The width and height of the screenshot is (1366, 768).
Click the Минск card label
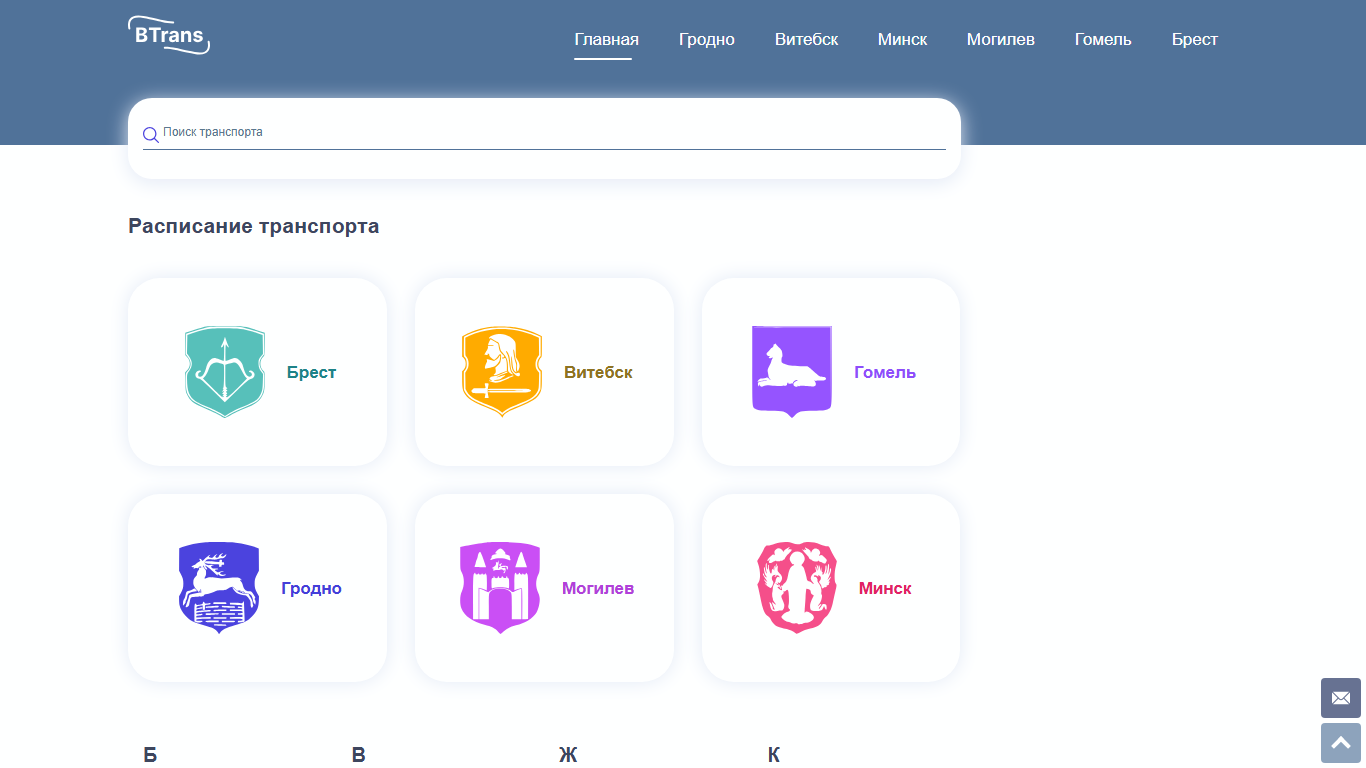tap(885, 588)
